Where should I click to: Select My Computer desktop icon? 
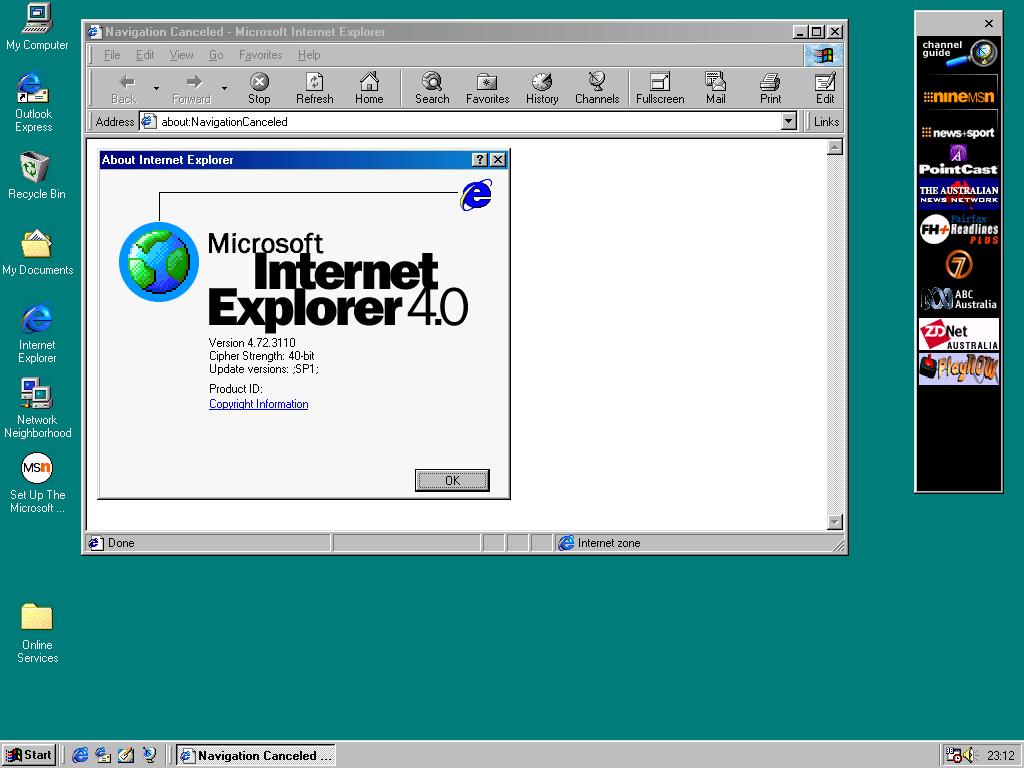(37, 27)
